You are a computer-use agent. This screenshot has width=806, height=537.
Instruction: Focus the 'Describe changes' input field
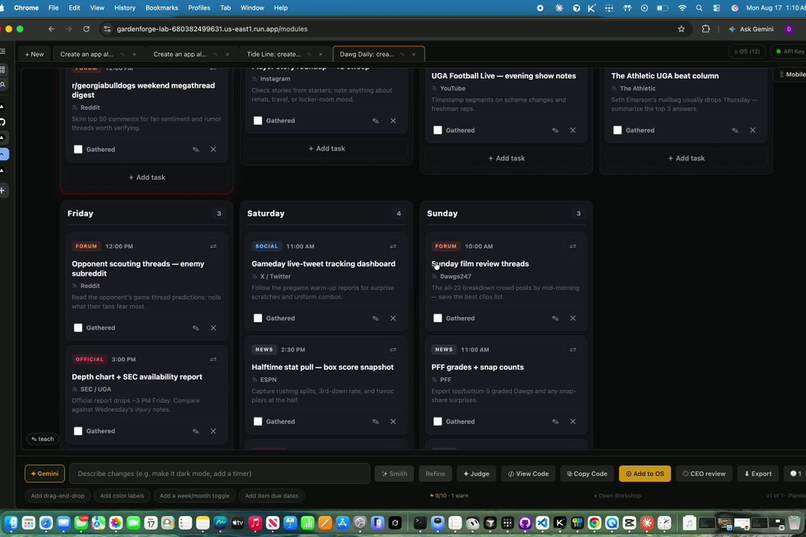click(x=219, y=474)
